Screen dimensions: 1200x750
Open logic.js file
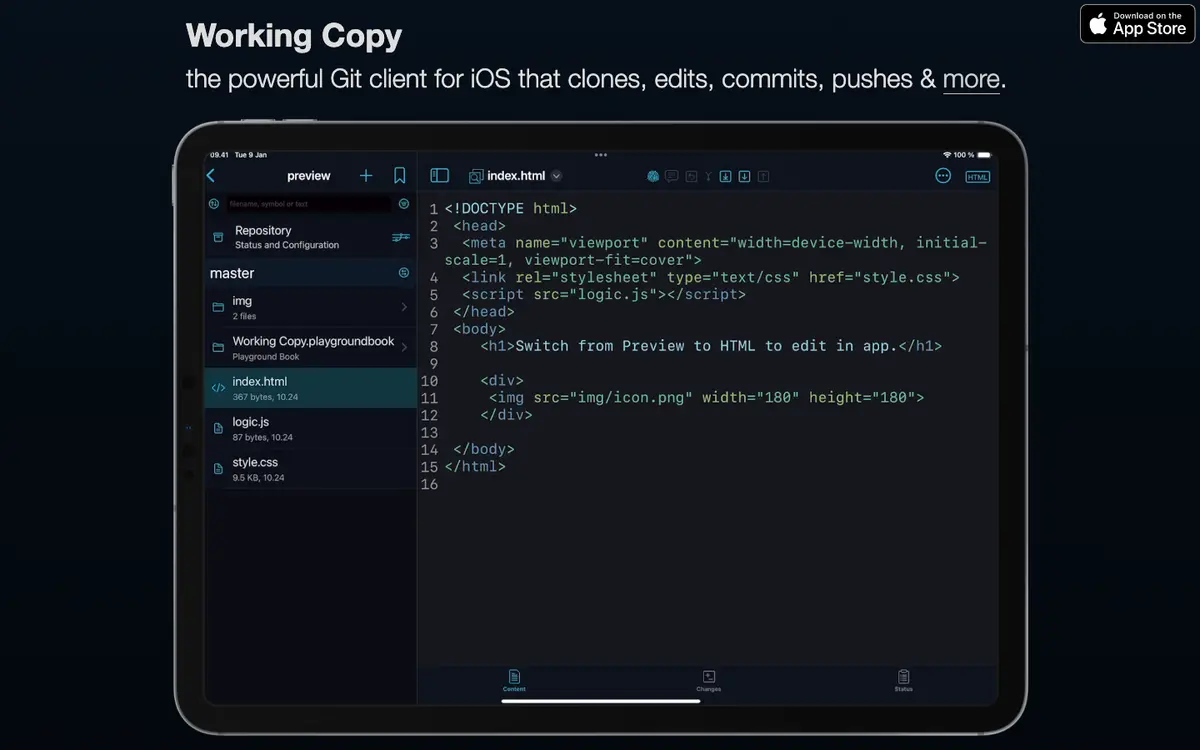(310, 428)
